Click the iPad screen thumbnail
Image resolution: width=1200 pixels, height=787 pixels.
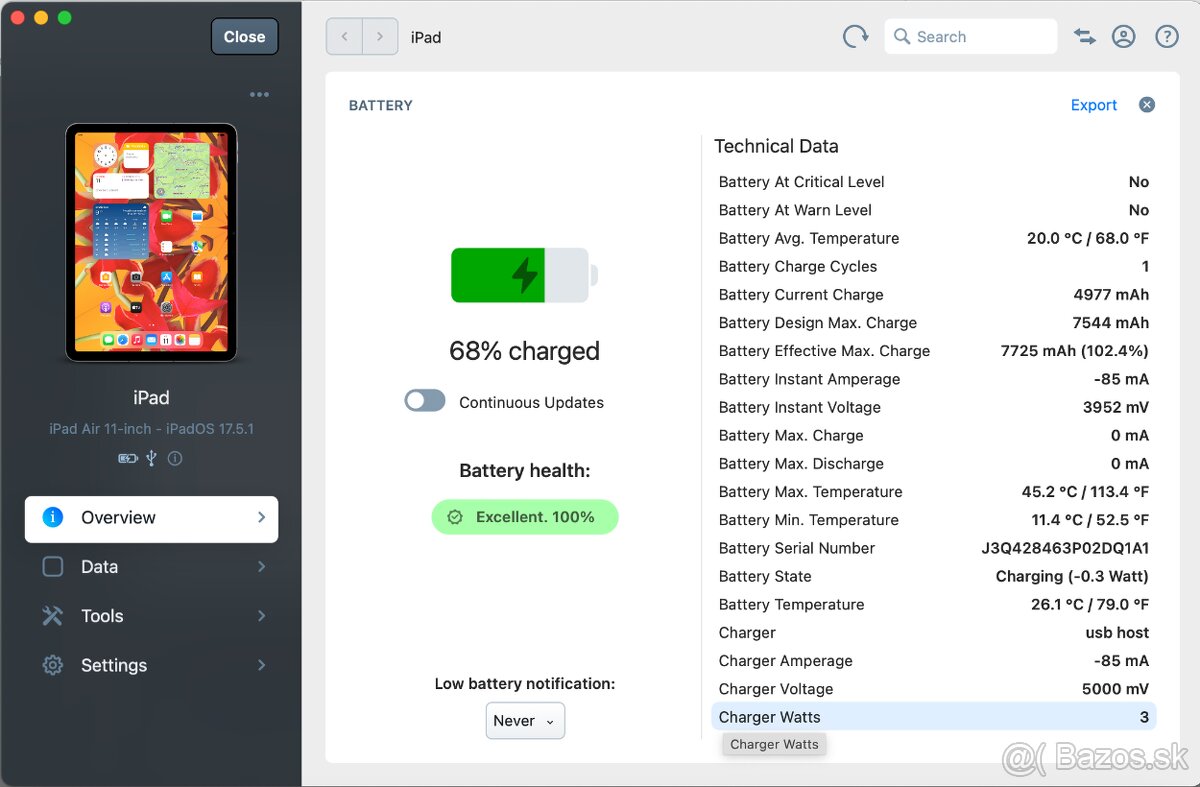[151, 242]
